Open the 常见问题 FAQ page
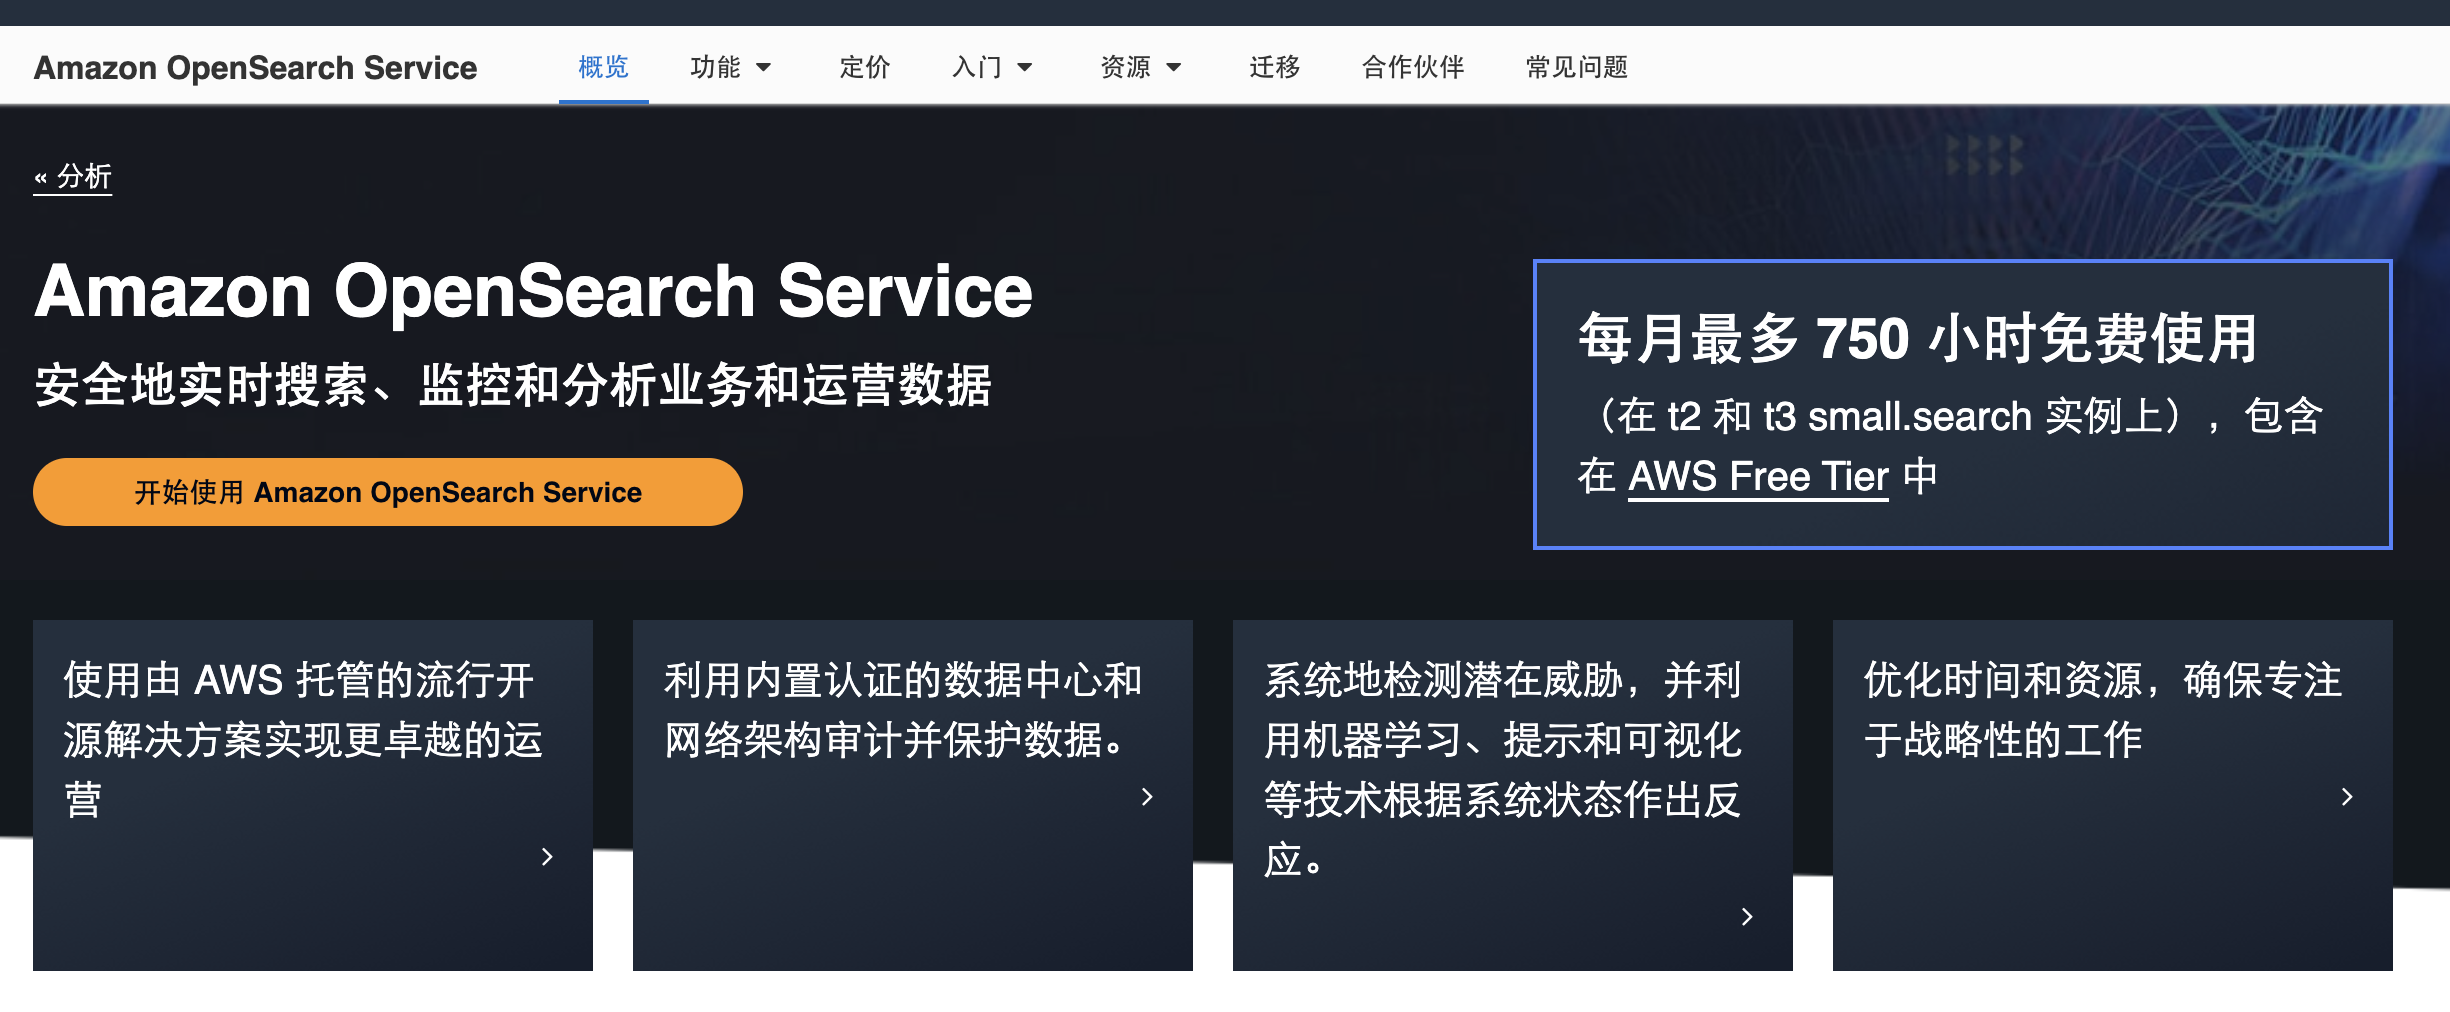The height and width of the screenshot is (1012, 2450). (x=1576, y=67)
